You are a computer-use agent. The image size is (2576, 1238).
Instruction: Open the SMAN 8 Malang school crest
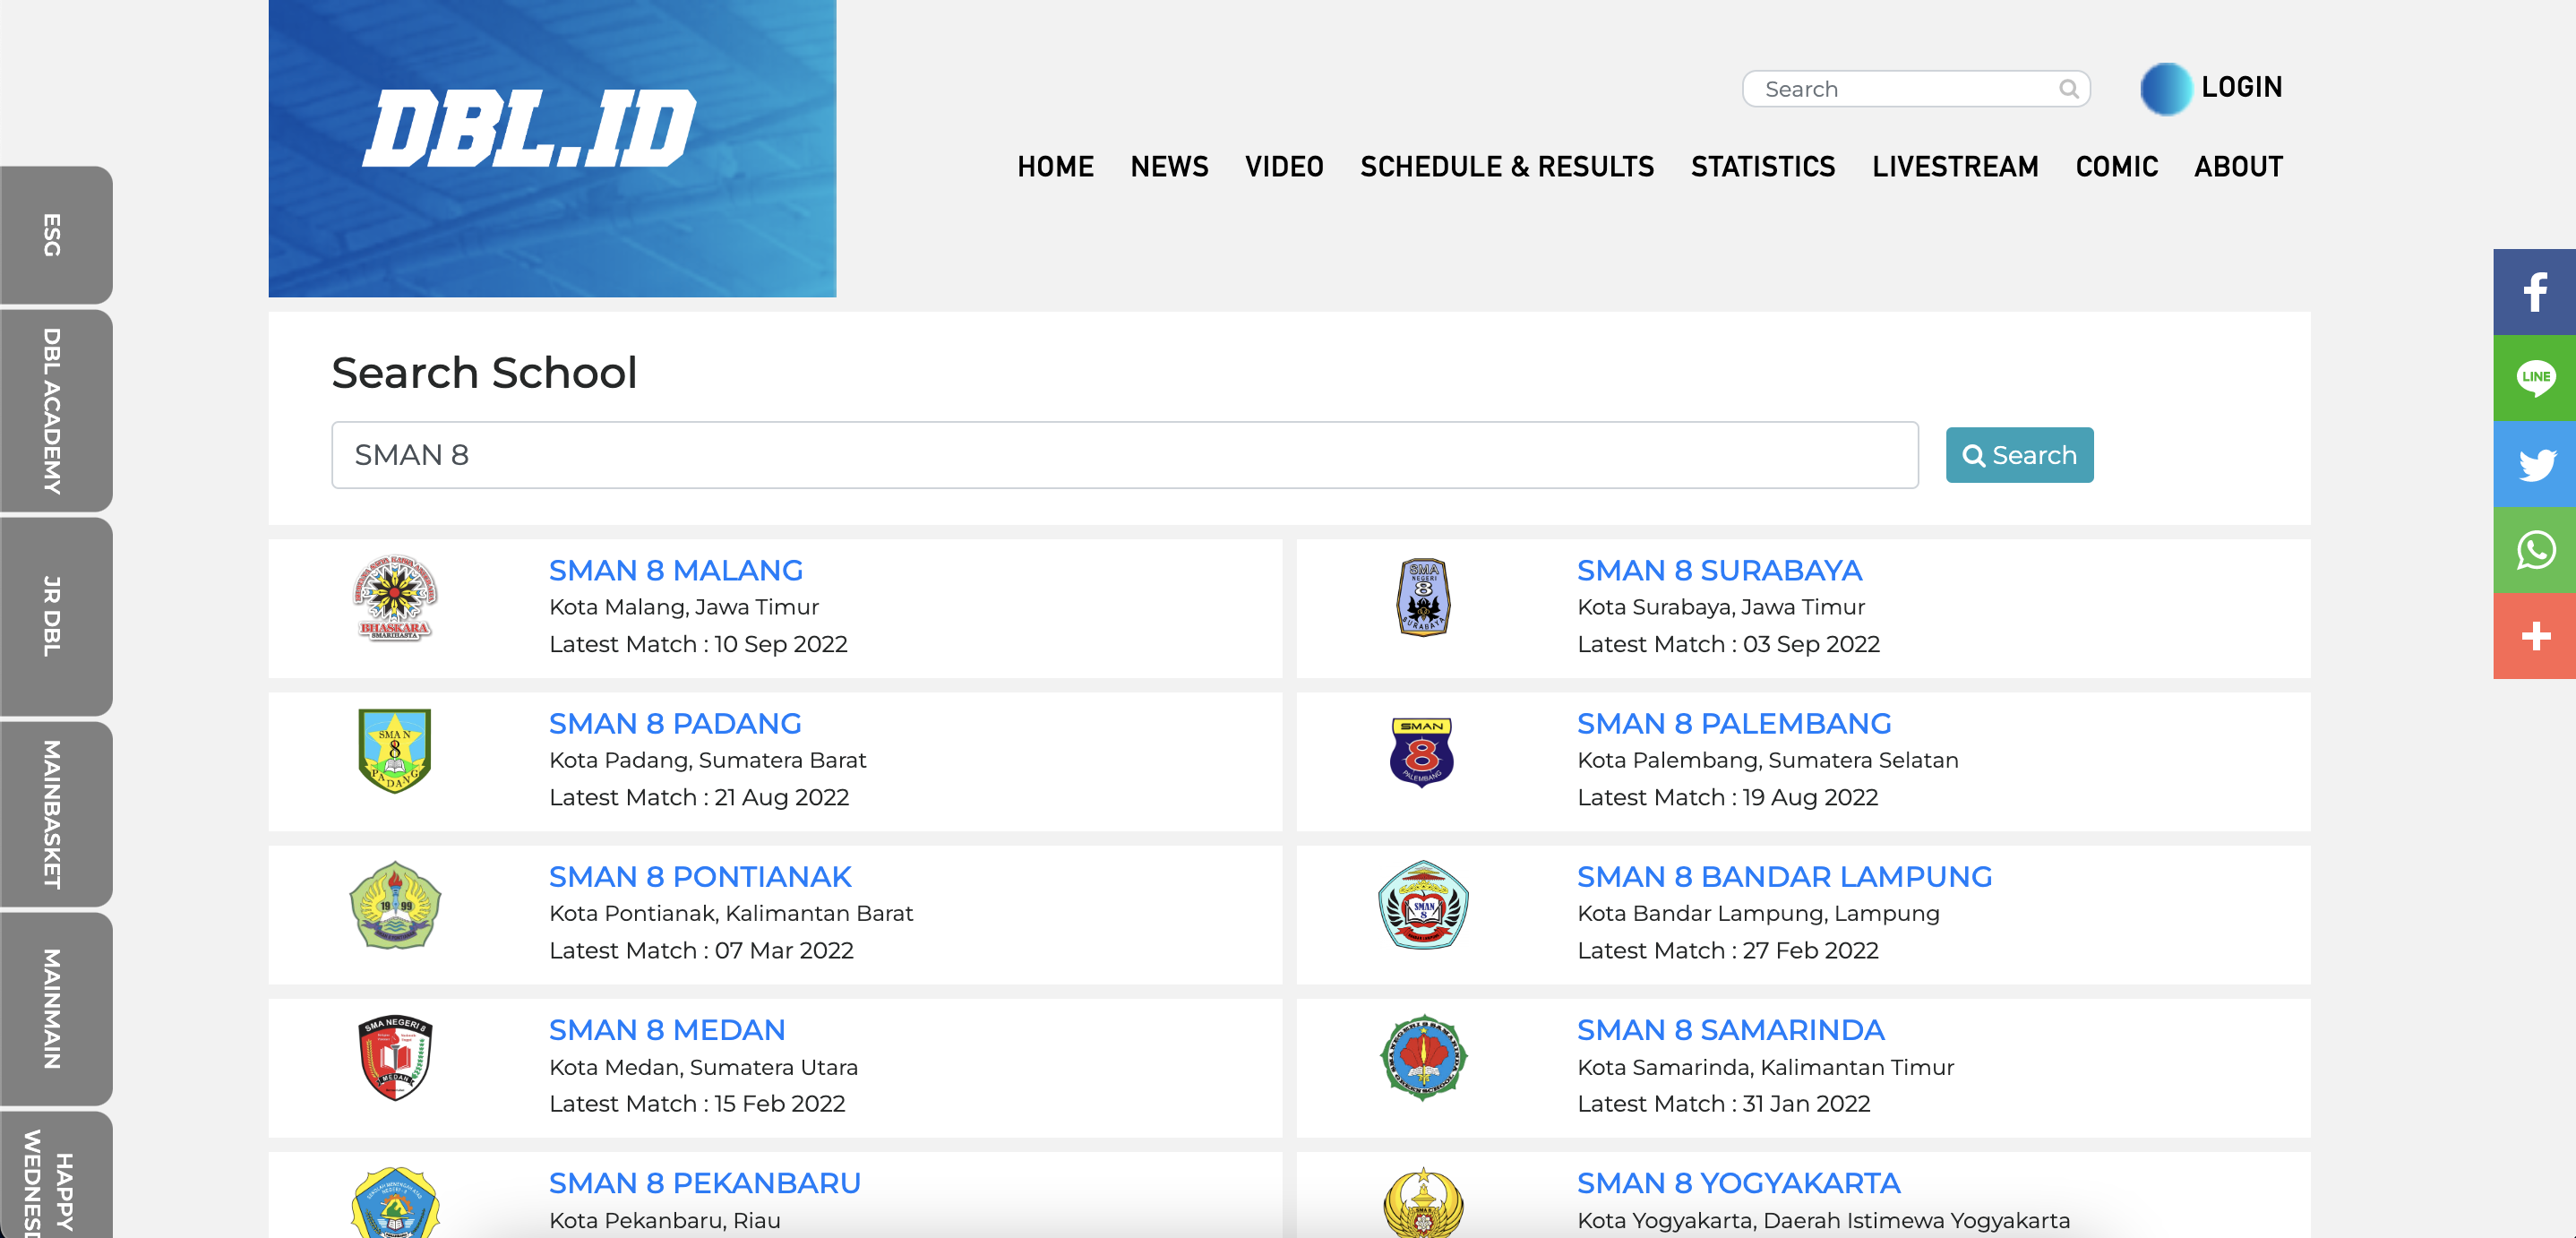[x=395, y=598]
